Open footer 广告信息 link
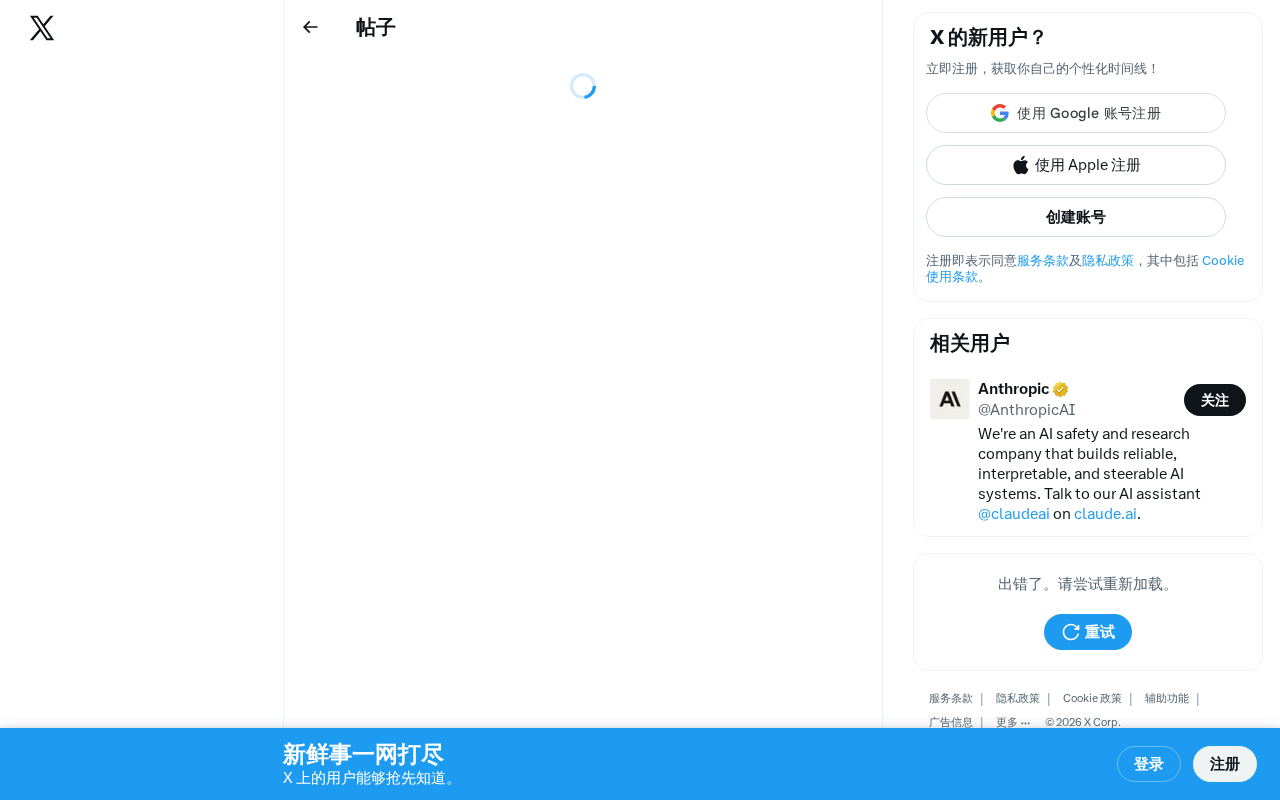The height and width of the screenshot is (800, 1280). (x=951, y=722)
